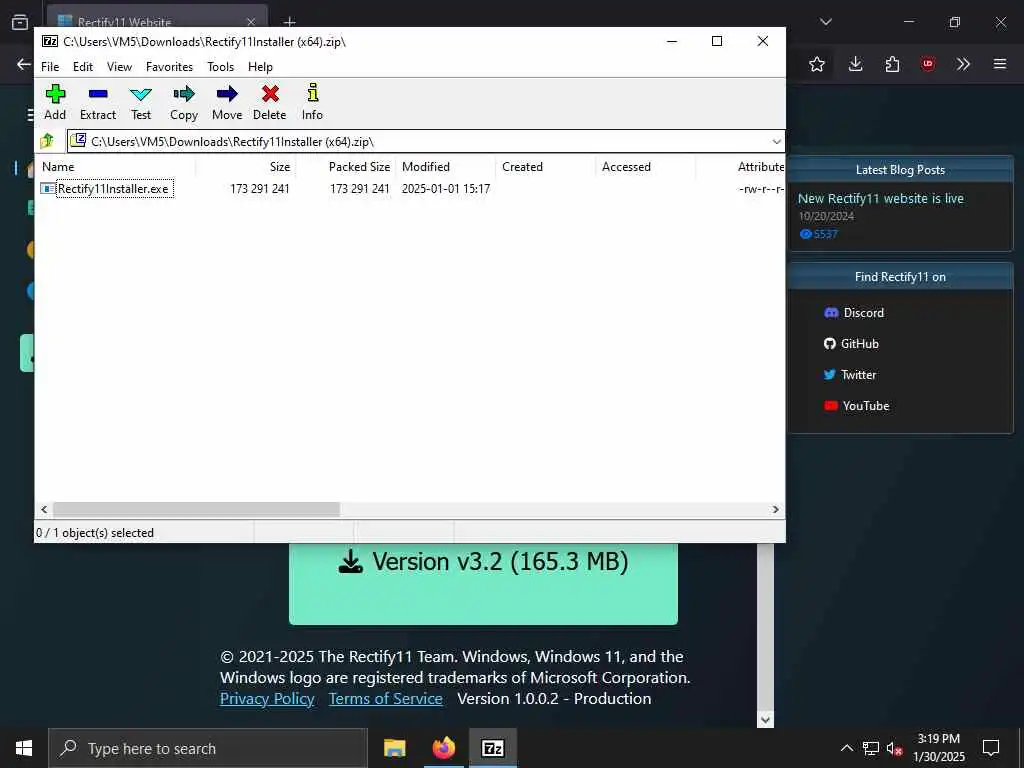Click the 7-Zip scrollbar right arrow
The image size is (1024, 768).
(x=776, y=509)
